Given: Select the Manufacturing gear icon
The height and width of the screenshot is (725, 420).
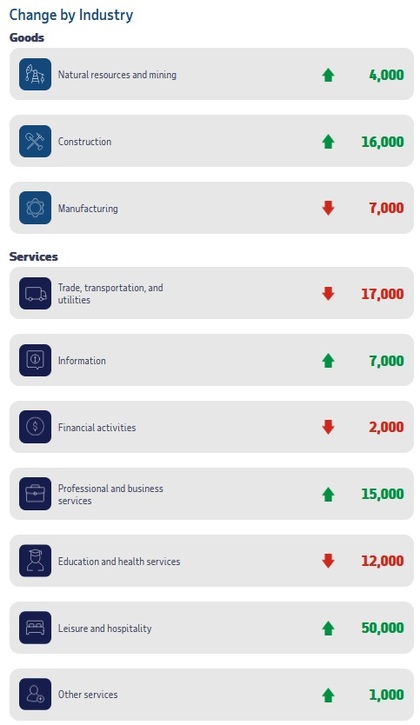Looking at the screenshot, I should 35,208.
